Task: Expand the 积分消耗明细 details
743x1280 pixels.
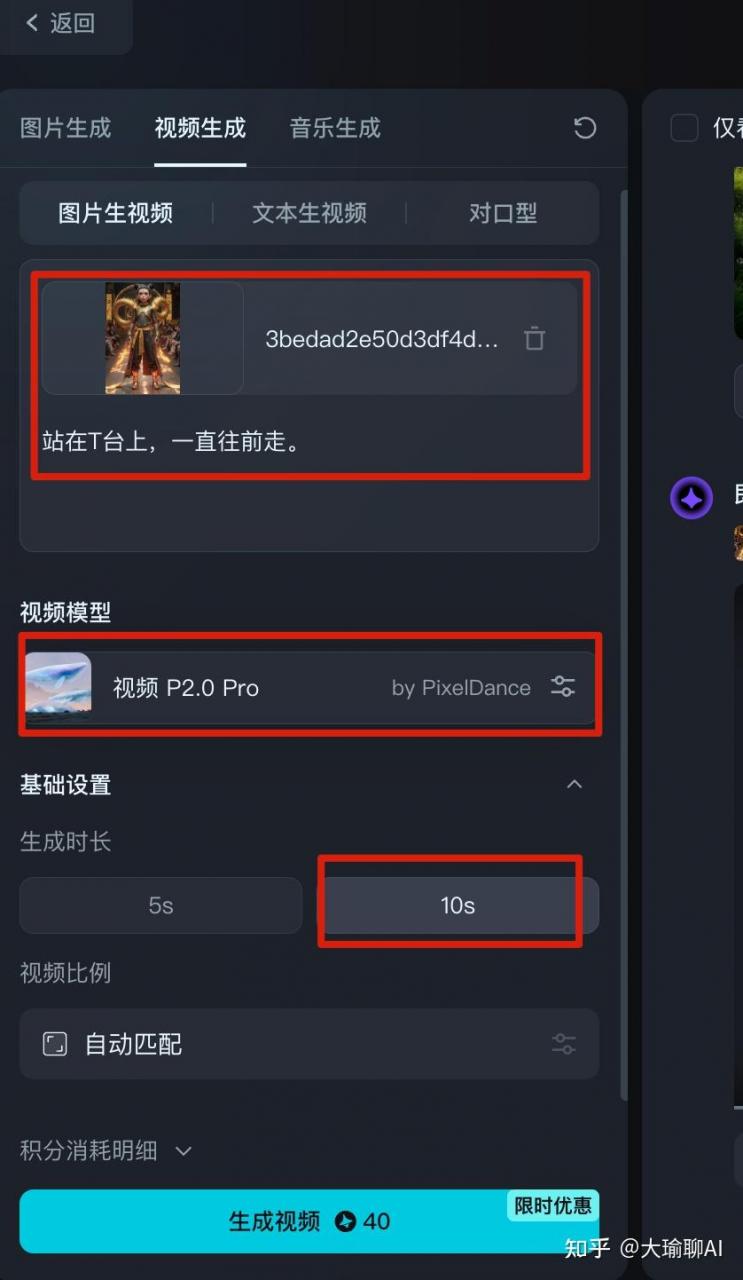Action: coord(105,1150)
